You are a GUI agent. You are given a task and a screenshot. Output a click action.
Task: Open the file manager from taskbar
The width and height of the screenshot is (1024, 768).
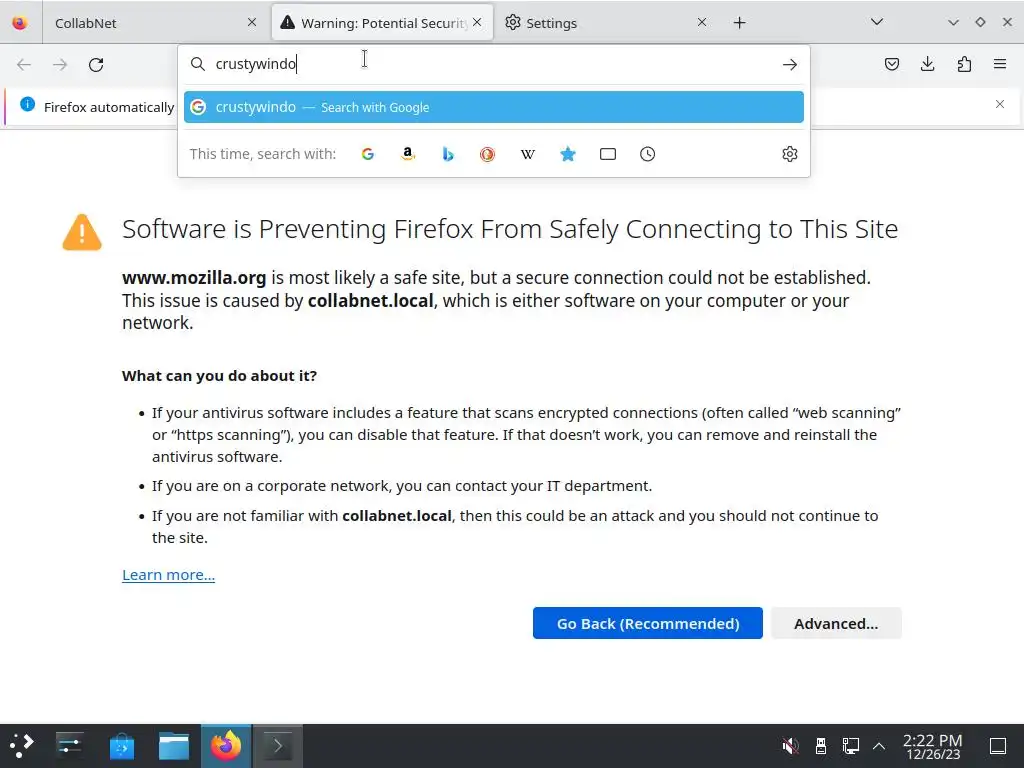pos(174,746)
